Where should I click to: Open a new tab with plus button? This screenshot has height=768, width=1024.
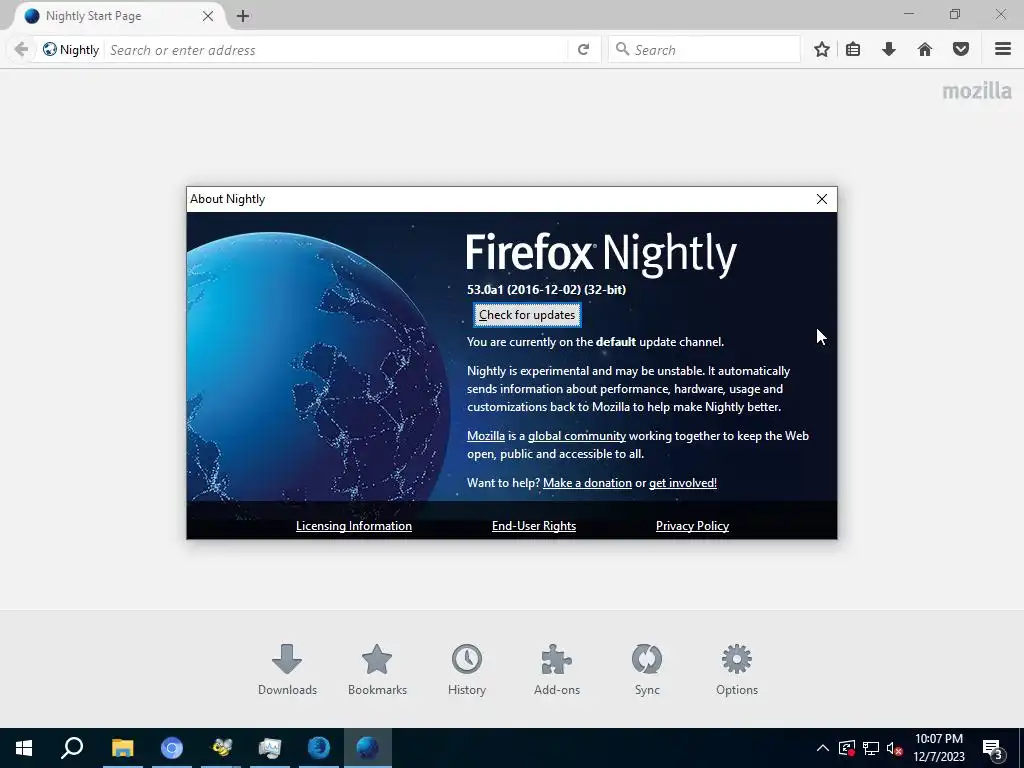tap(243, 16)
